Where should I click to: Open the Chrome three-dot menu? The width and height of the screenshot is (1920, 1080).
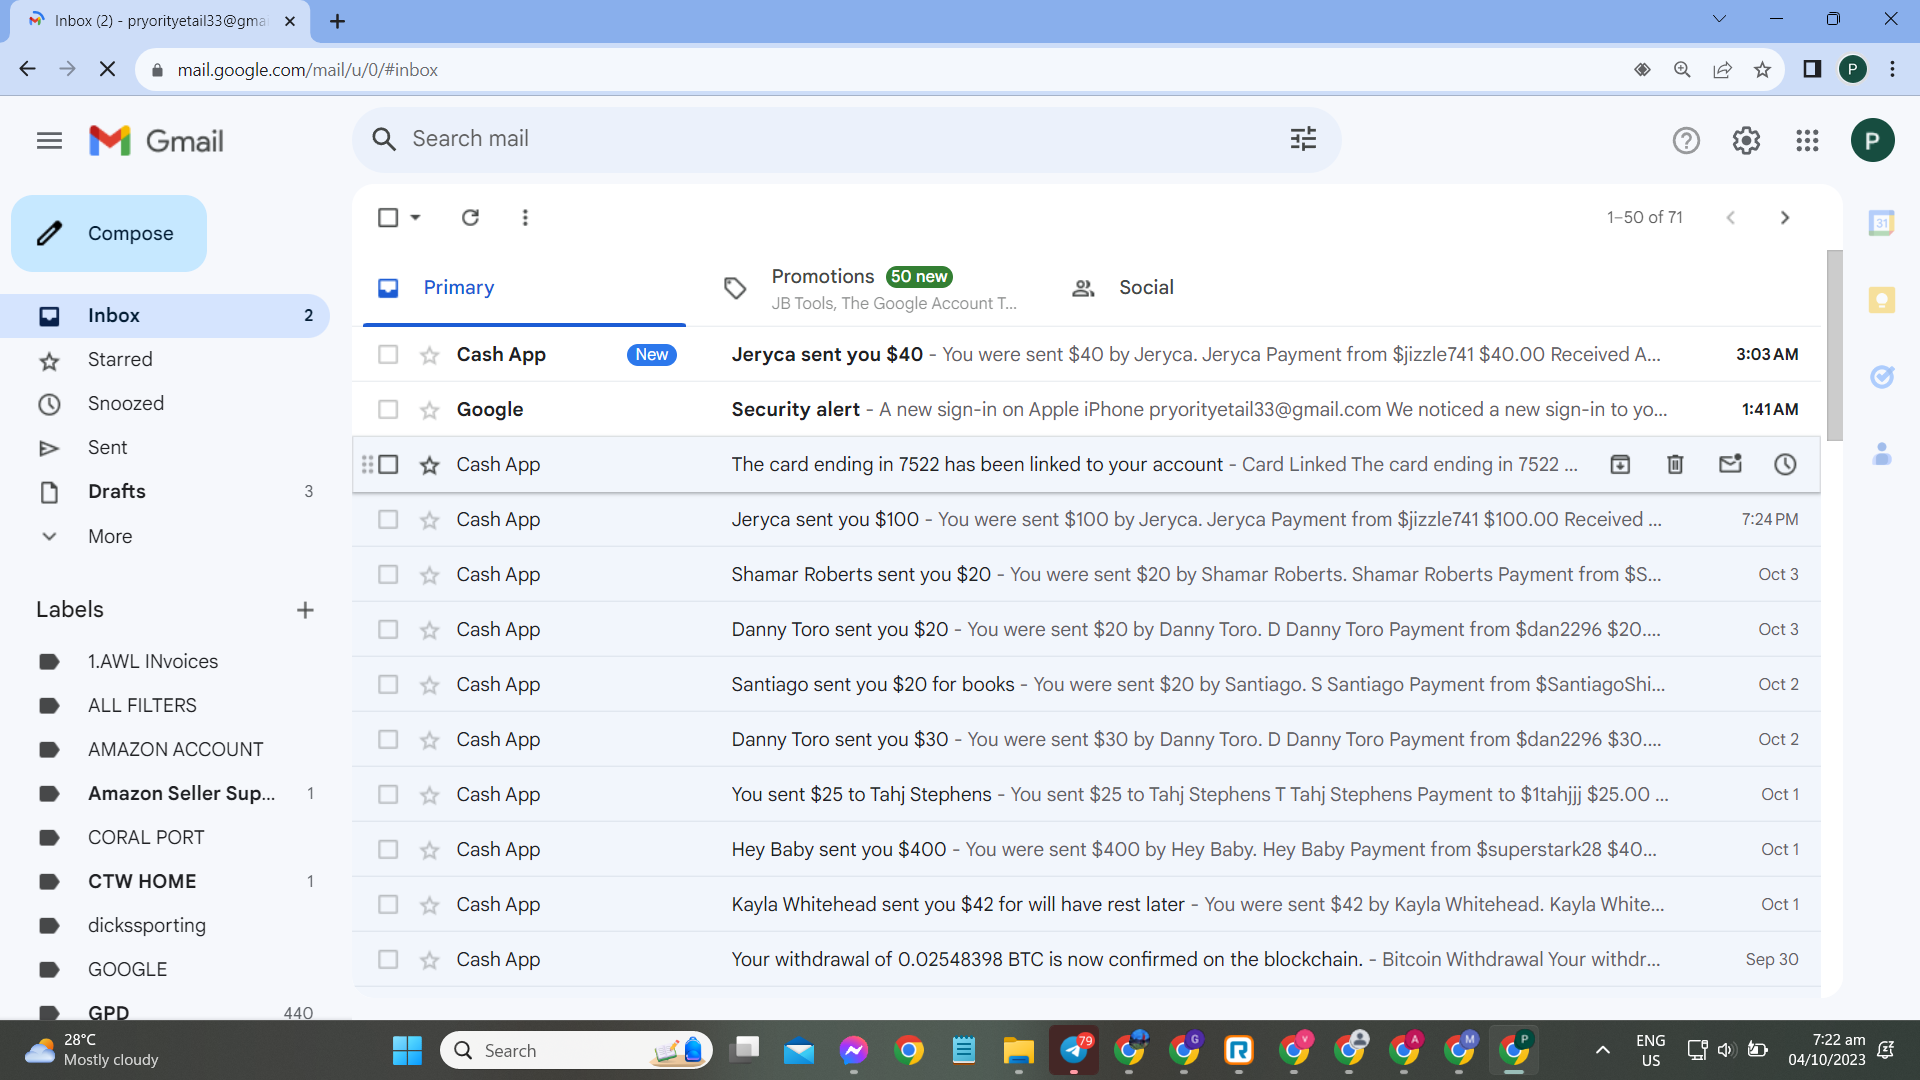1892,70
